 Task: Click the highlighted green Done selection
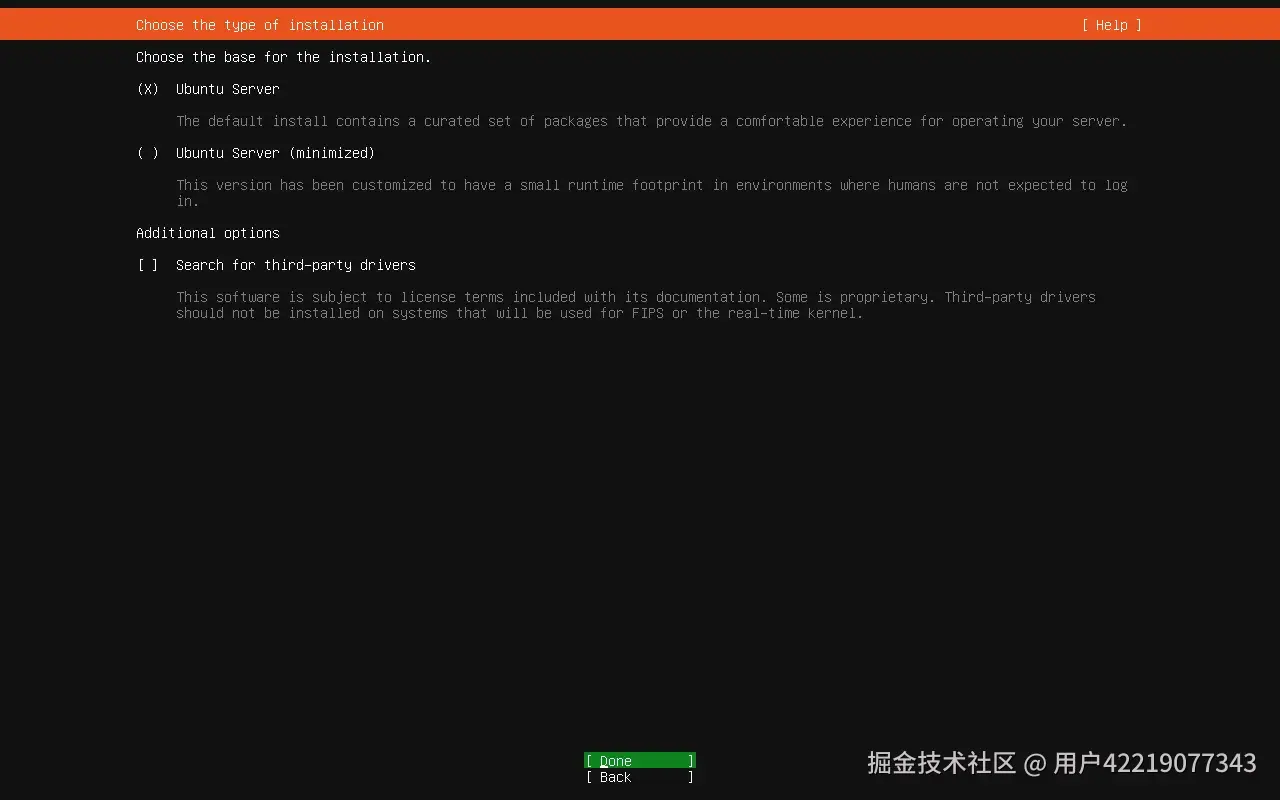pos(639,760)
